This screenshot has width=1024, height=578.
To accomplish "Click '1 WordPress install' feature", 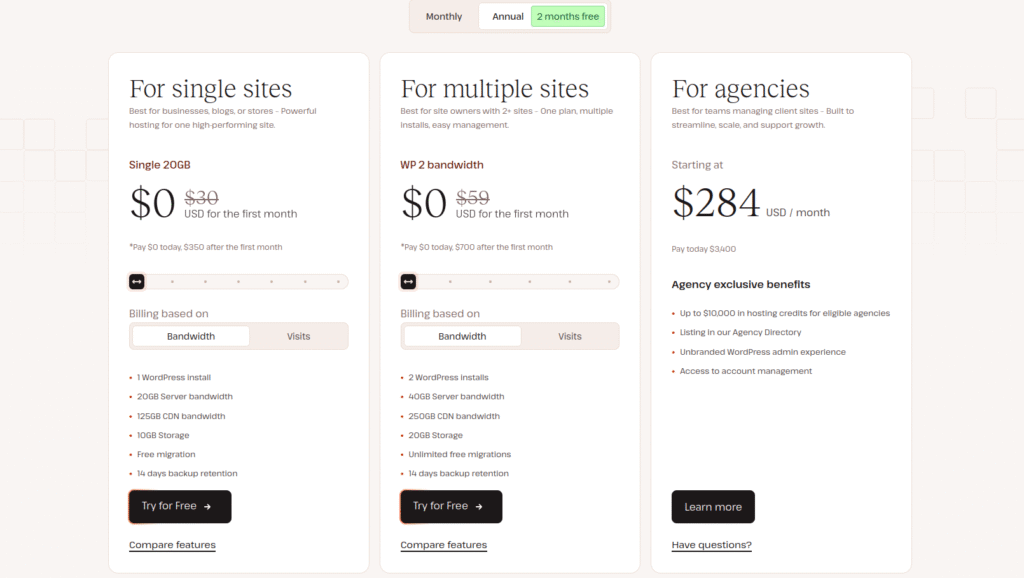I will [174, 377].
